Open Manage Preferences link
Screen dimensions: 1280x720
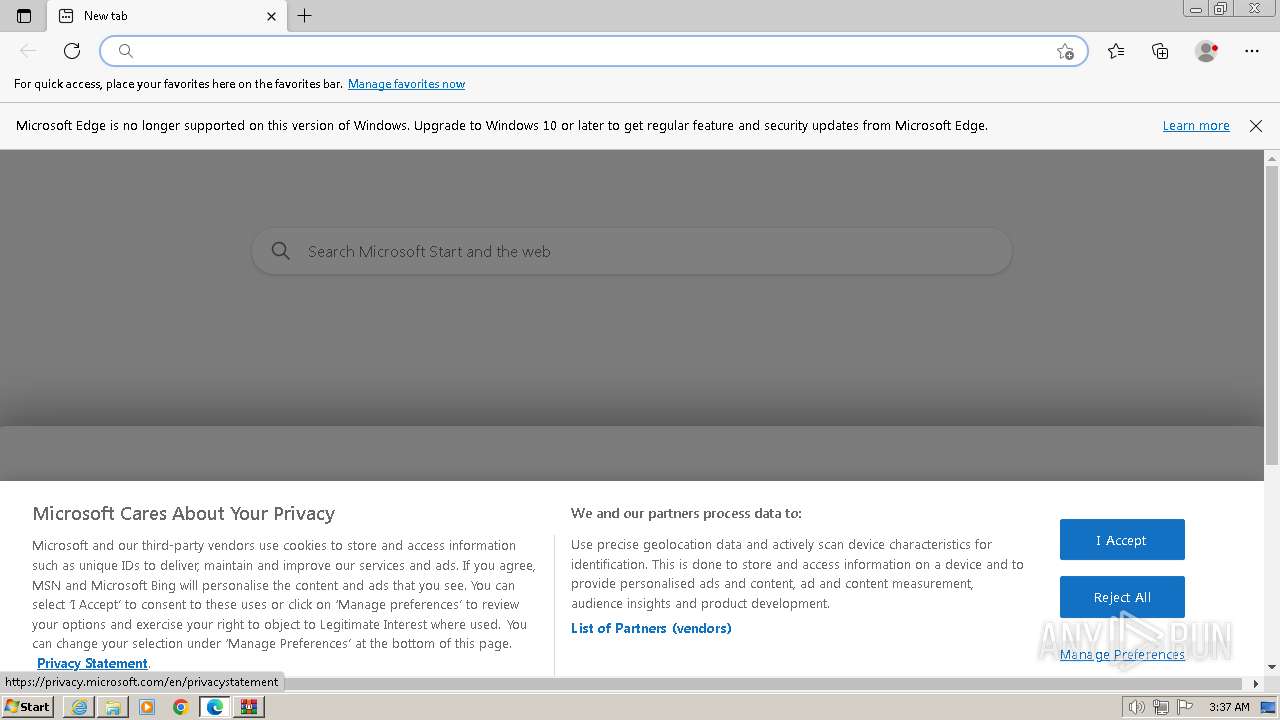pos(1122,655)
